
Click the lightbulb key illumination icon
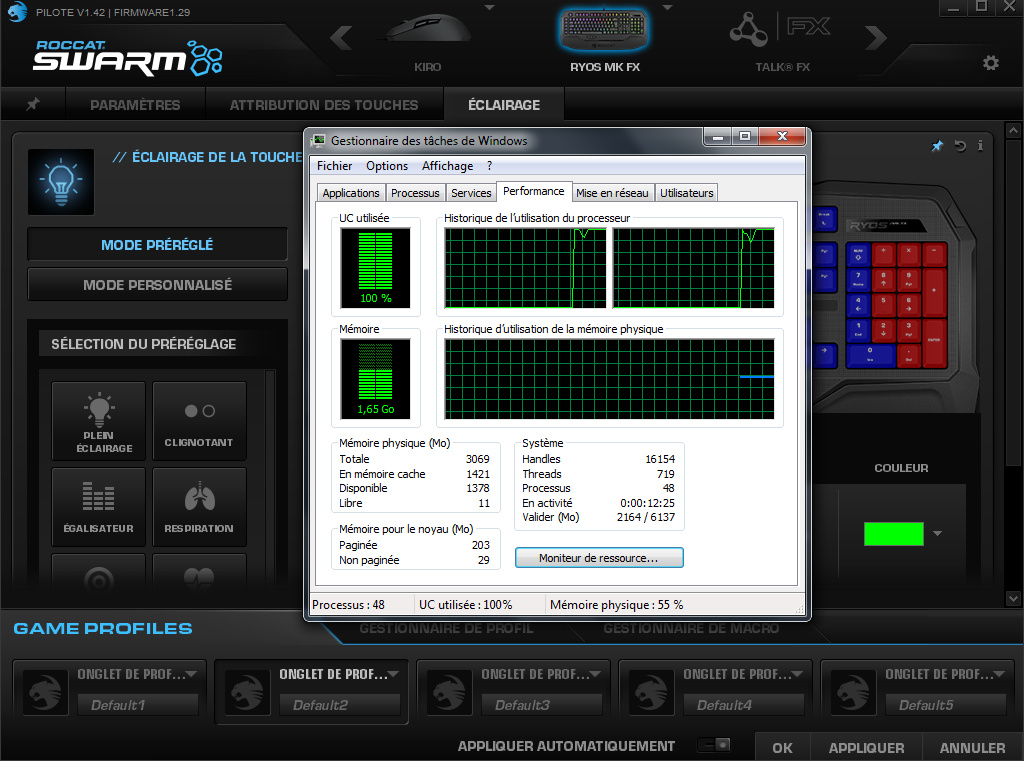click(x=61, y=182)
